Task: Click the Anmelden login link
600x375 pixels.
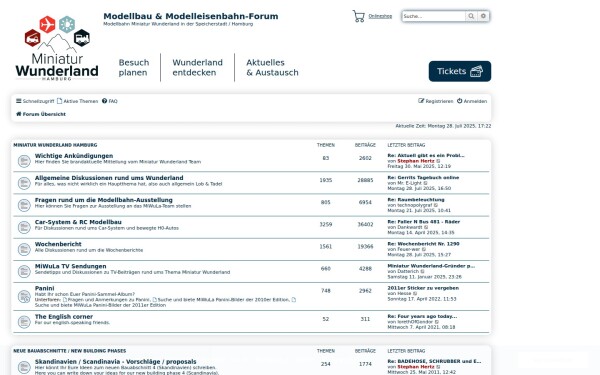Action: [x=472, y=101]
